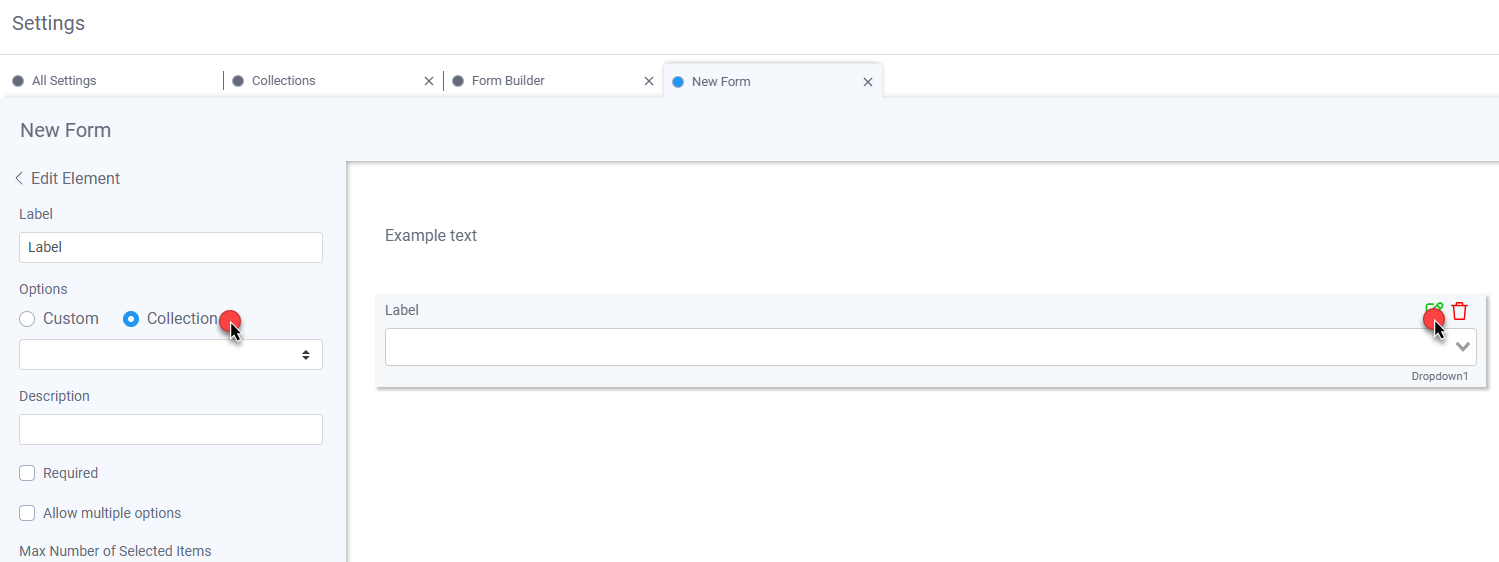Switch to All Settings tab
1499x562 pixels.
[64, 81]
